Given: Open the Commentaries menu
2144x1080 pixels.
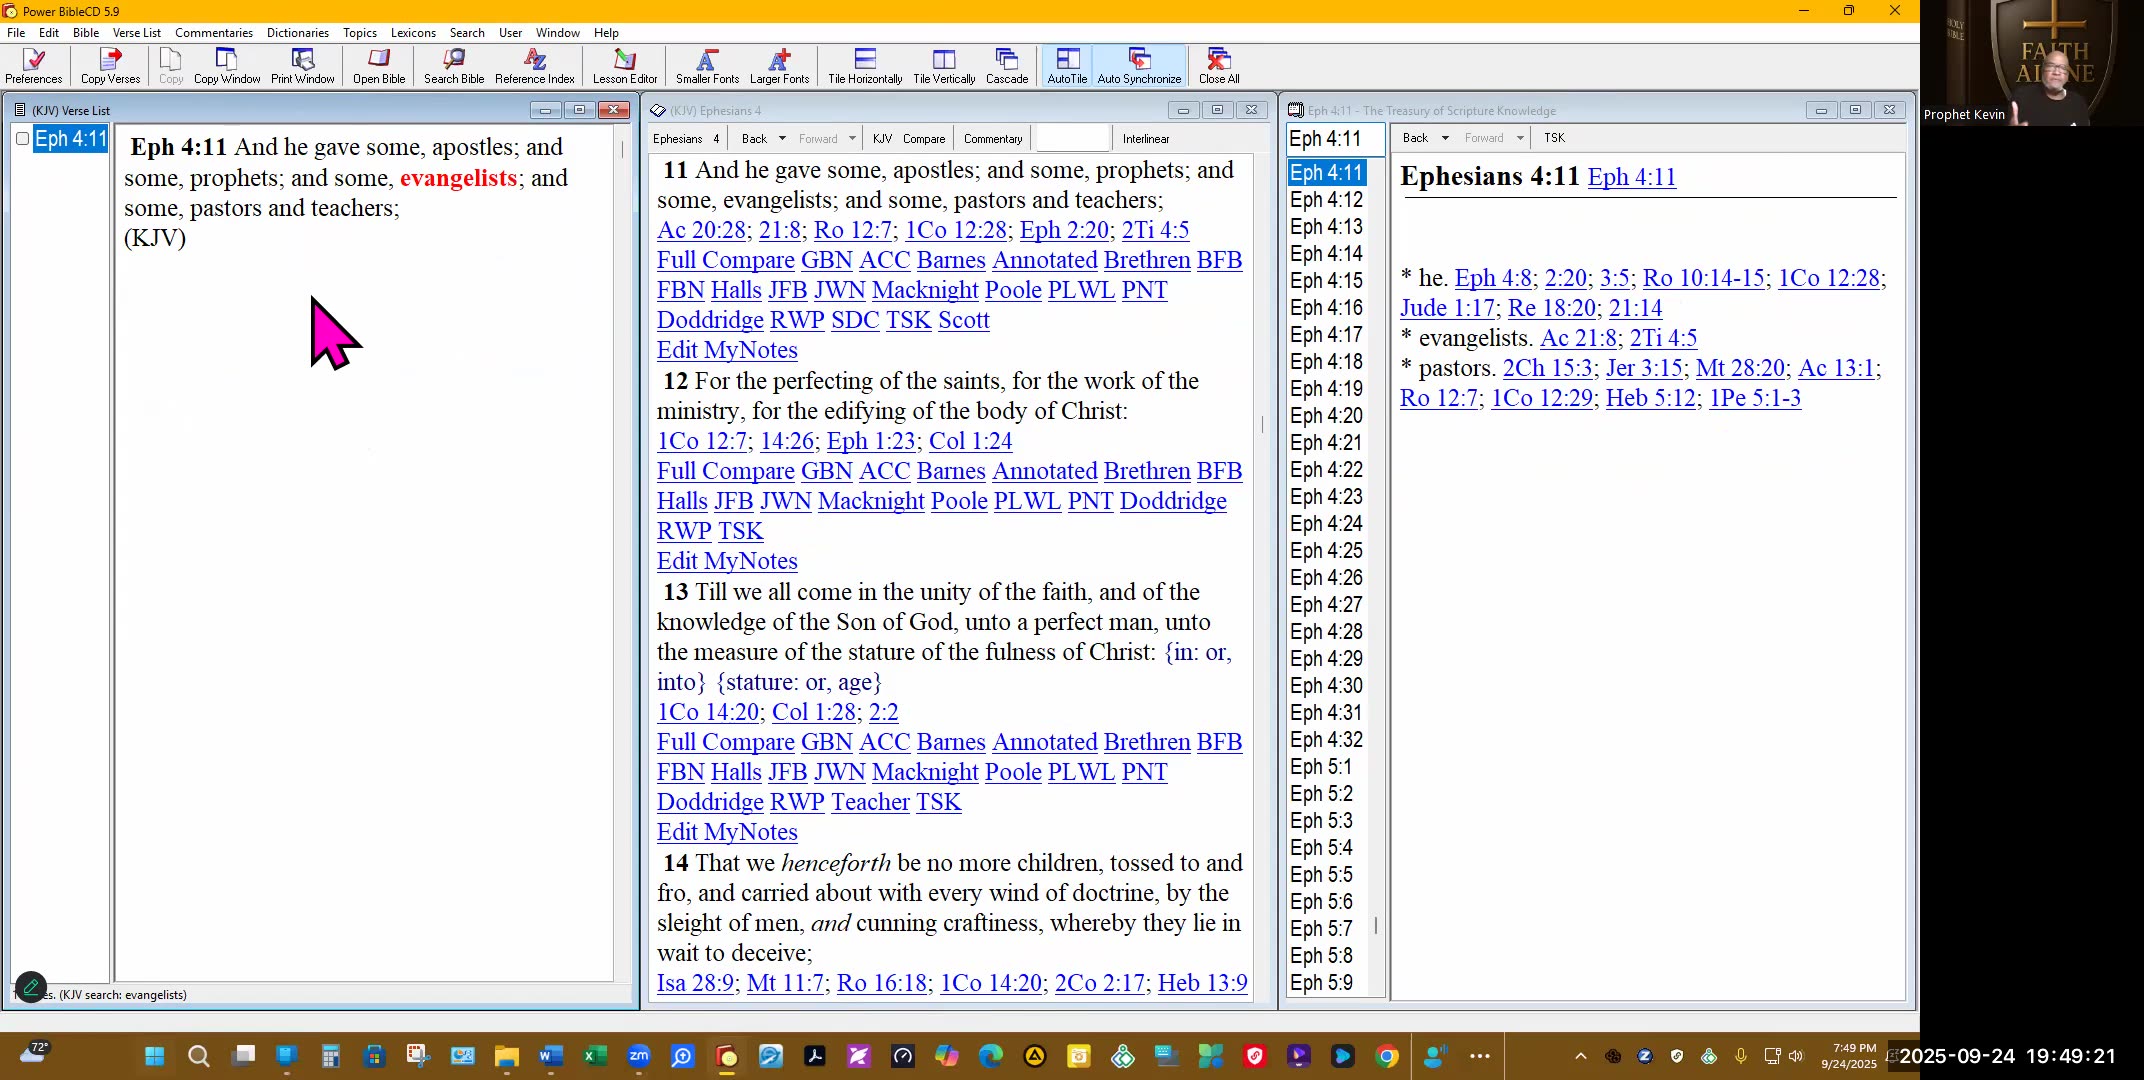Looking at the screenshot, I should pos(213,32).
